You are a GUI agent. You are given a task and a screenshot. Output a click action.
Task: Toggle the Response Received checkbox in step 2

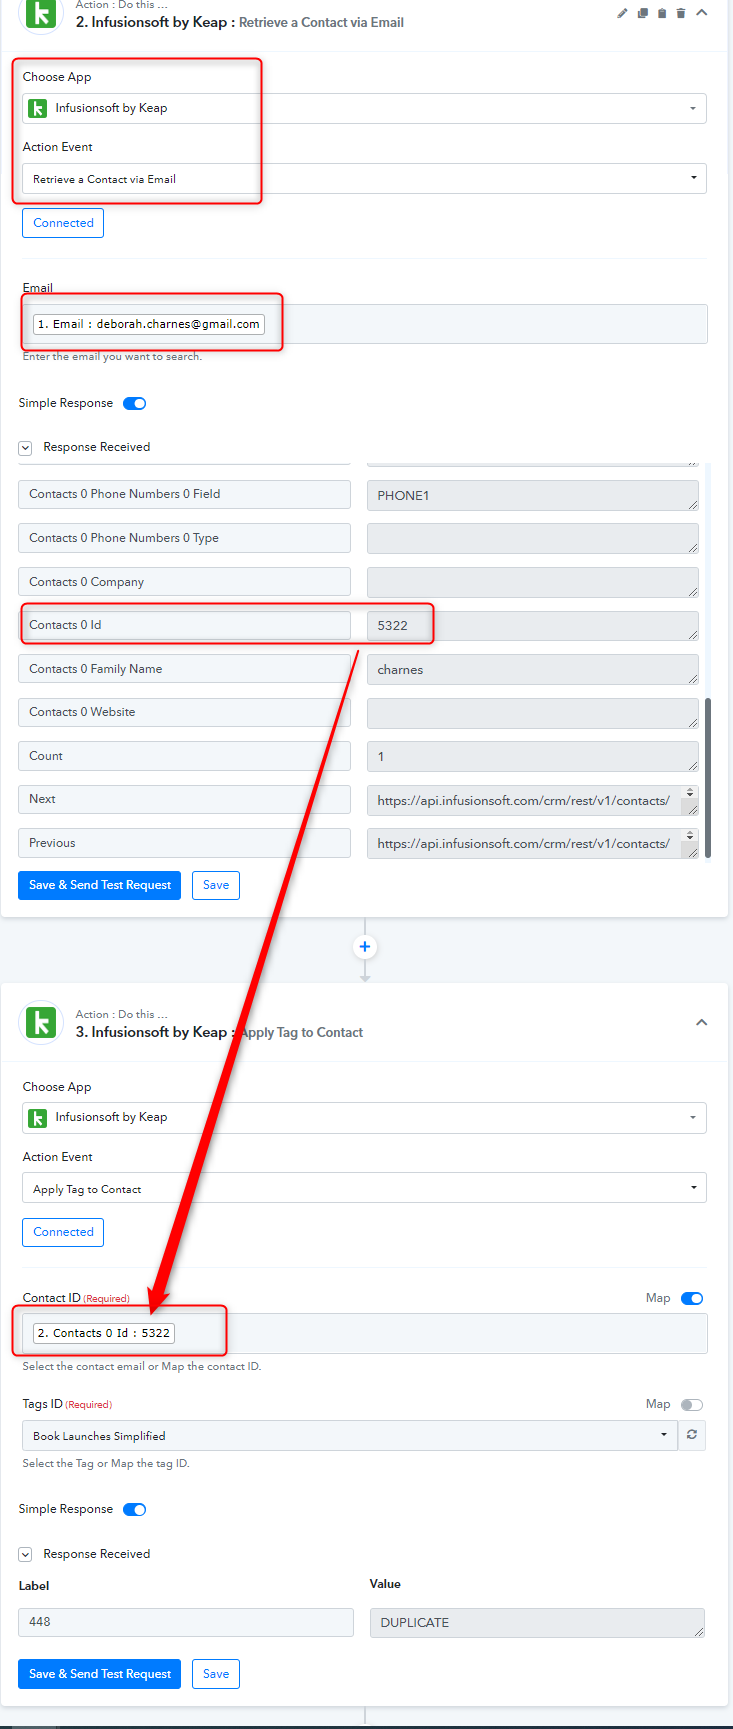coord(25,448)
